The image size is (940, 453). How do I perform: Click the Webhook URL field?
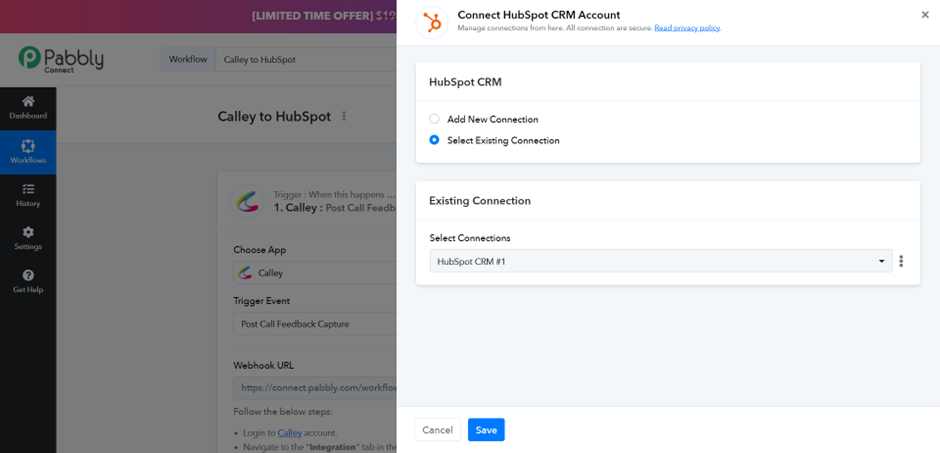pyautogui.click(x=315, y=388)
